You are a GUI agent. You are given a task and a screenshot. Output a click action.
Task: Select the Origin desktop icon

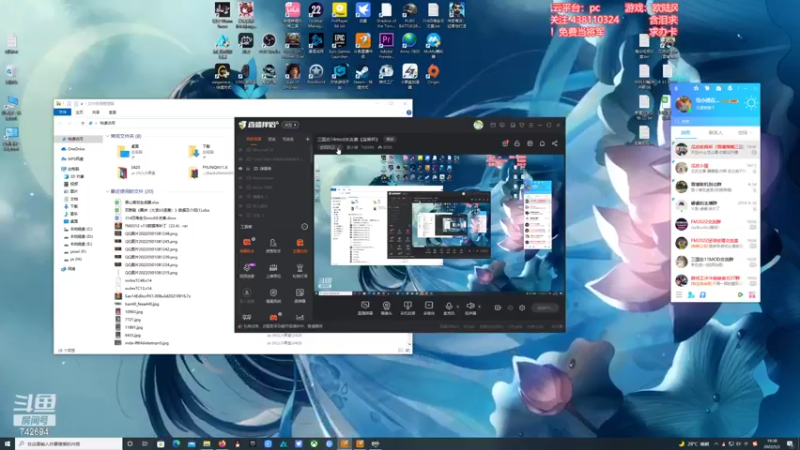(433, 75)
